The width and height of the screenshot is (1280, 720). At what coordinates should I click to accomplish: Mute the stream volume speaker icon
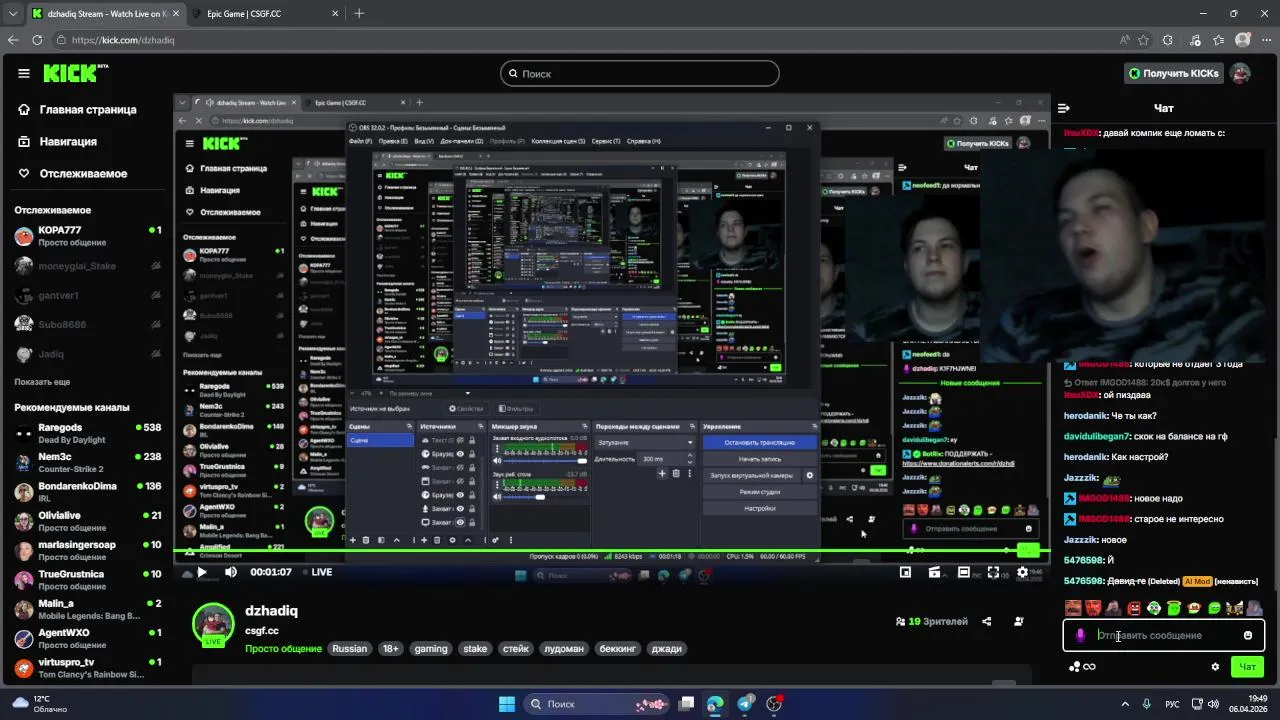[231, 572]
